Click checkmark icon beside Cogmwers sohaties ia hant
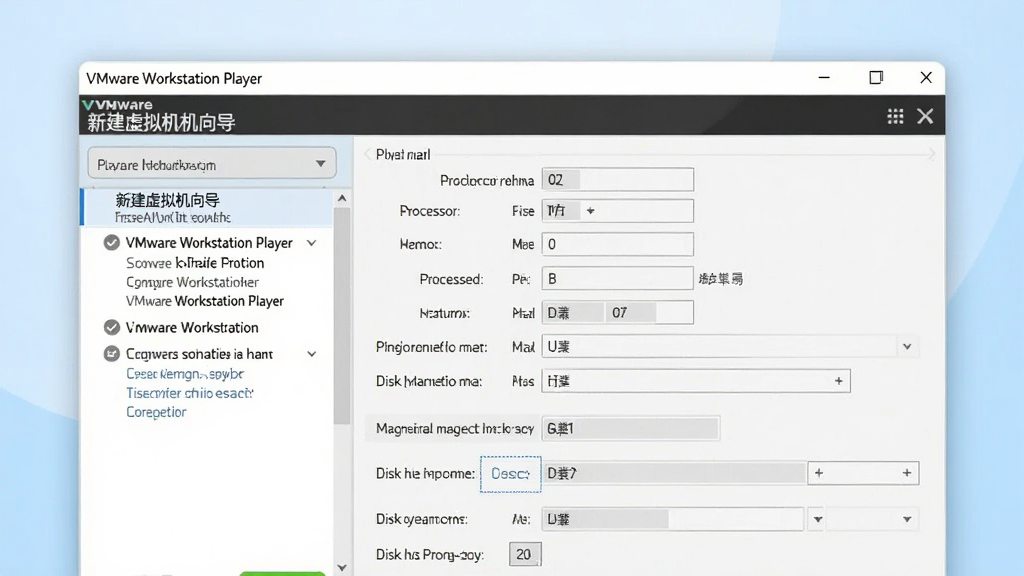Screen dimensions: 1024x576 112,354
